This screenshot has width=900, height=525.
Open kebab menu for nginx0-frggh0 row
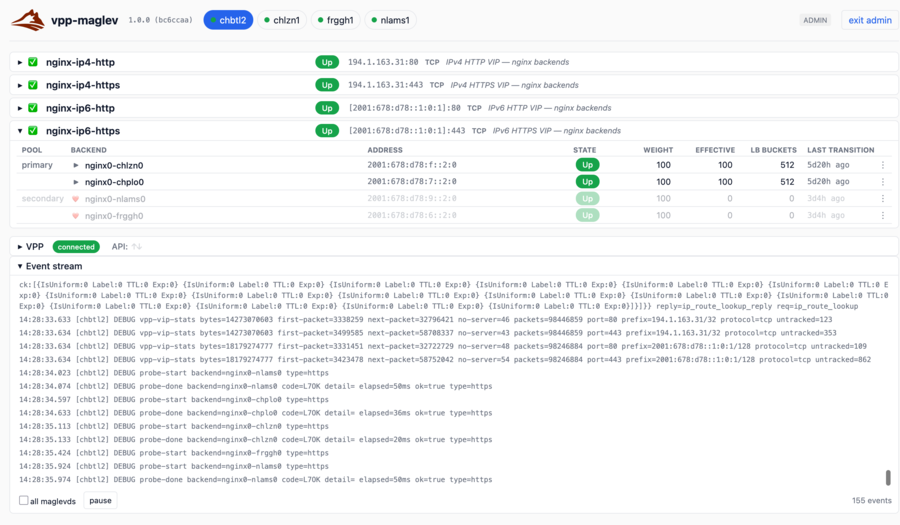(x=883, y=216)
